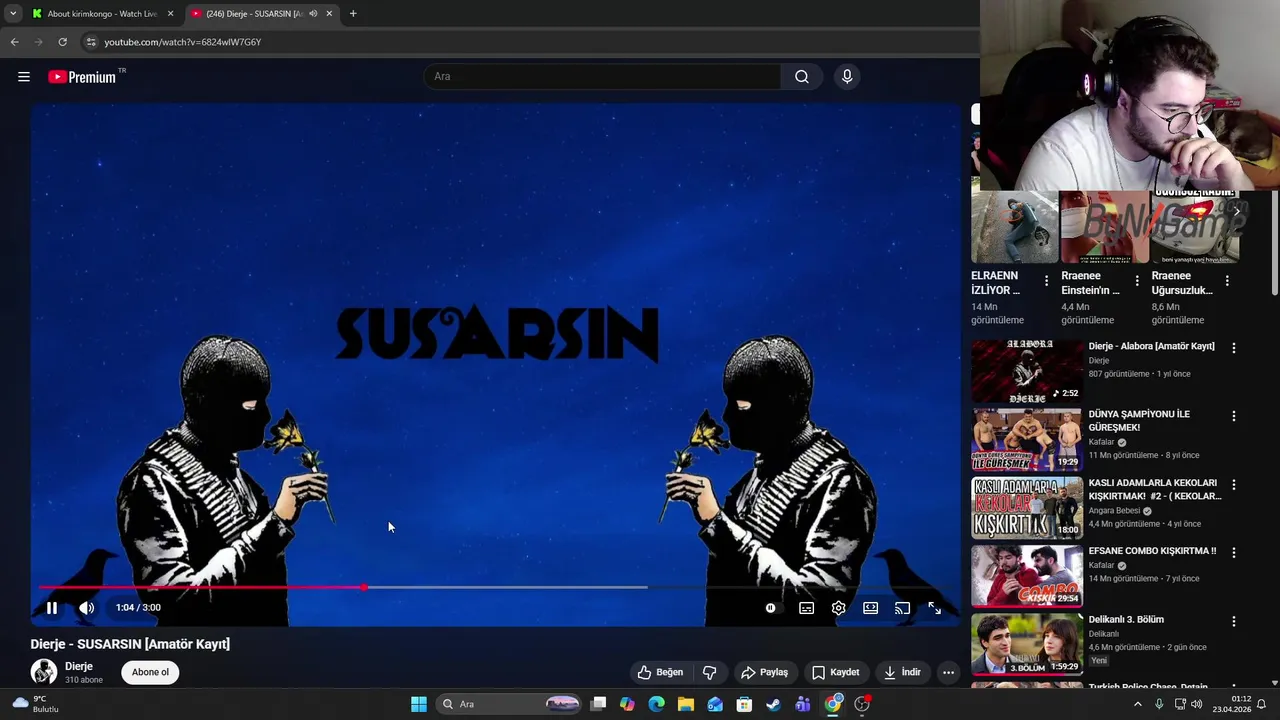Open more actions ellipsis under video
The image size is (1280, 720).
[948, 672]
